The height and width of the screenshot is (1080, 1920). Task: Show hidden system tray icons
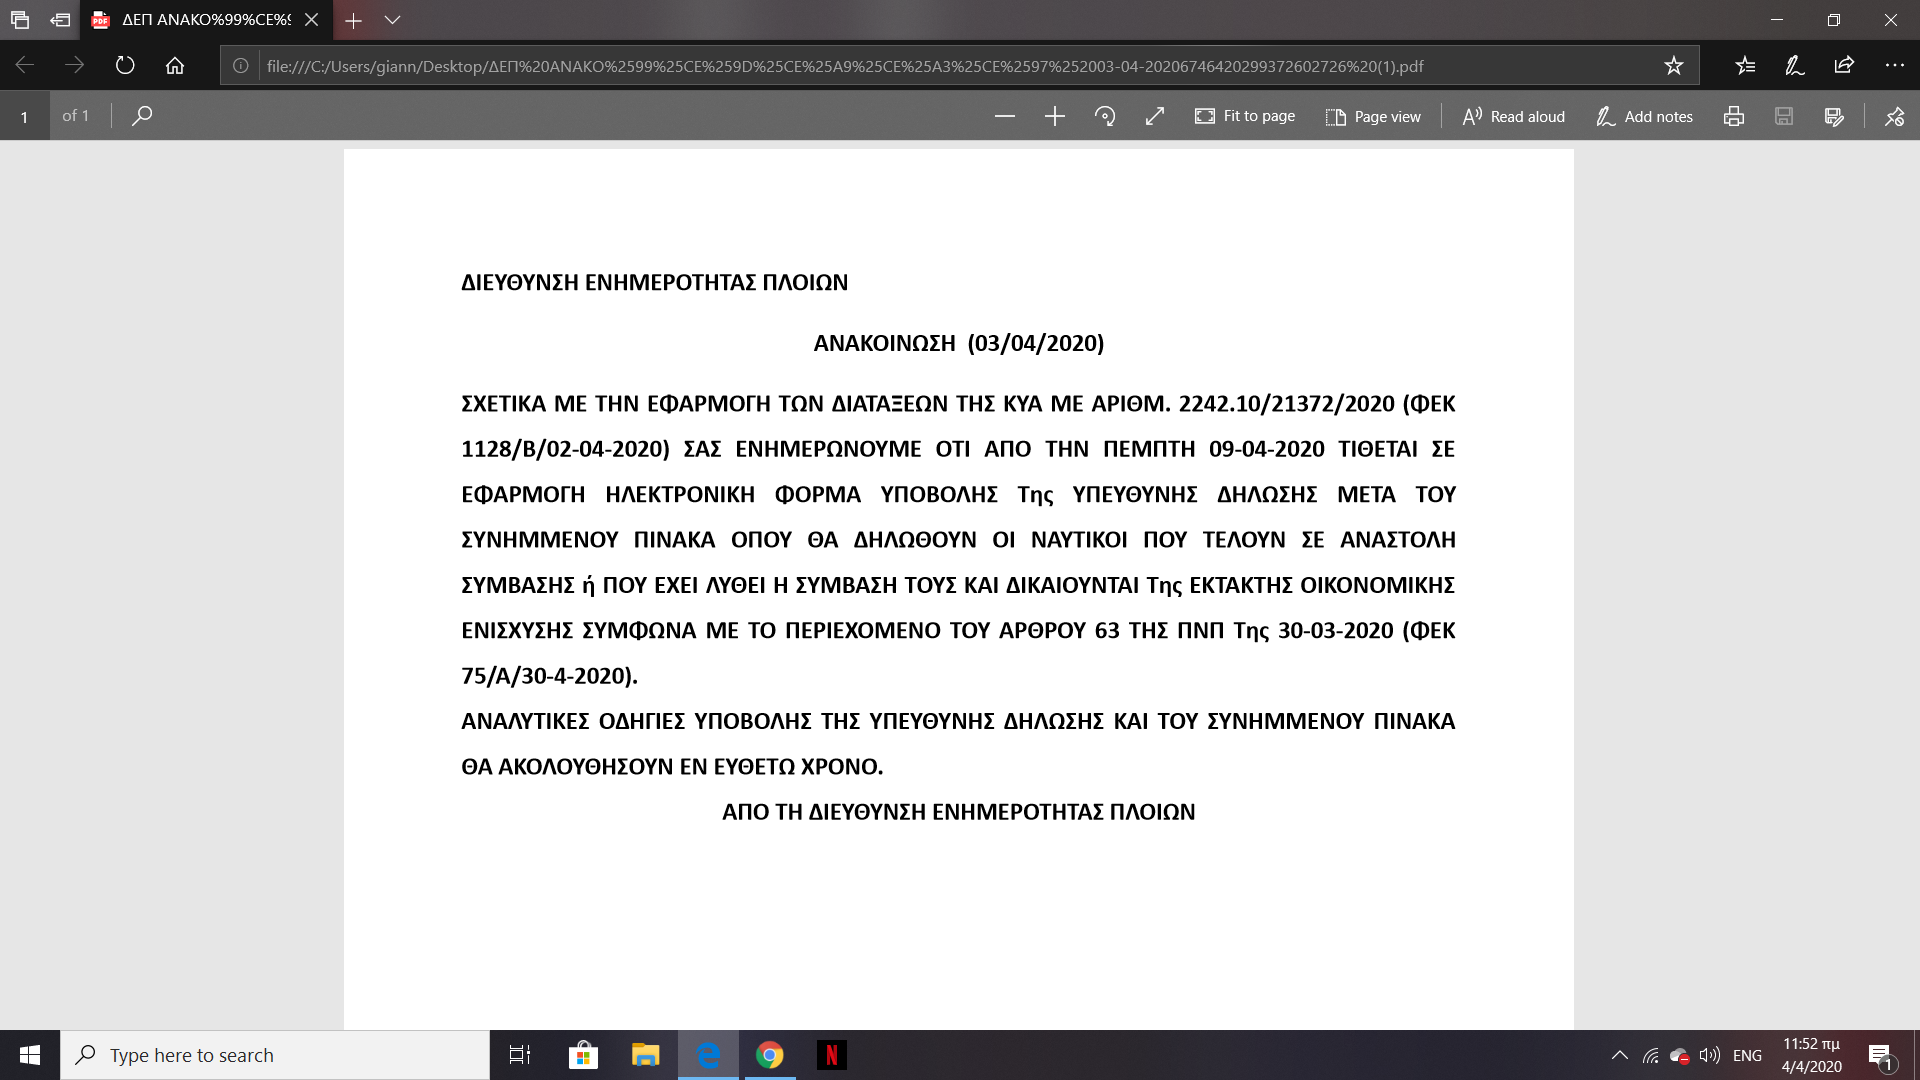(1620, 1055)
